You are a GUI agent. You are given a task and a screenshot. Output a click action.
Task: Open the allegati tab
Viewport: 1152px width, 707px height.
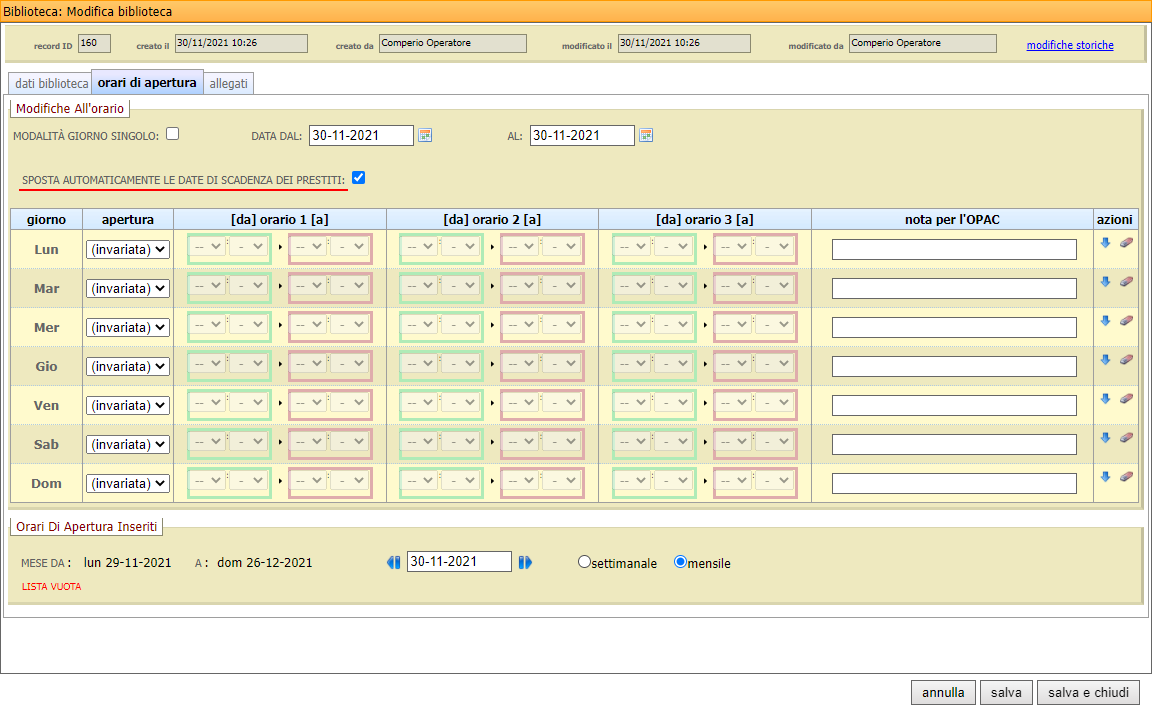click(x=228, y=83)
